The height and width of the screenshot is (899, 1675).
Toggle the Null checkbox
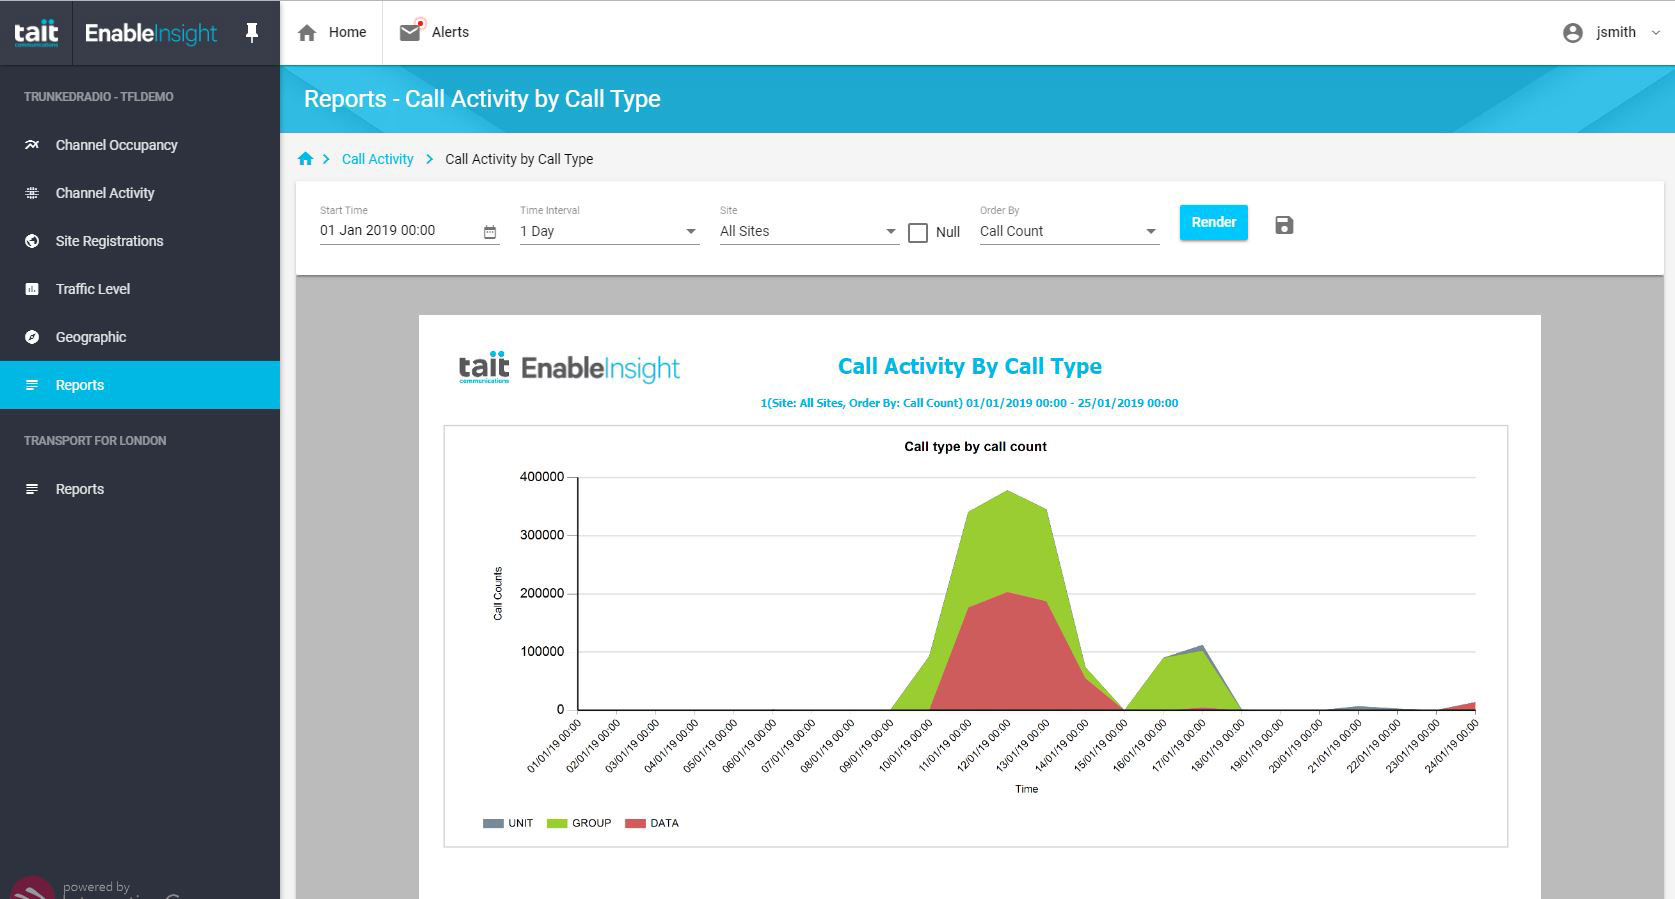[918, 232]
